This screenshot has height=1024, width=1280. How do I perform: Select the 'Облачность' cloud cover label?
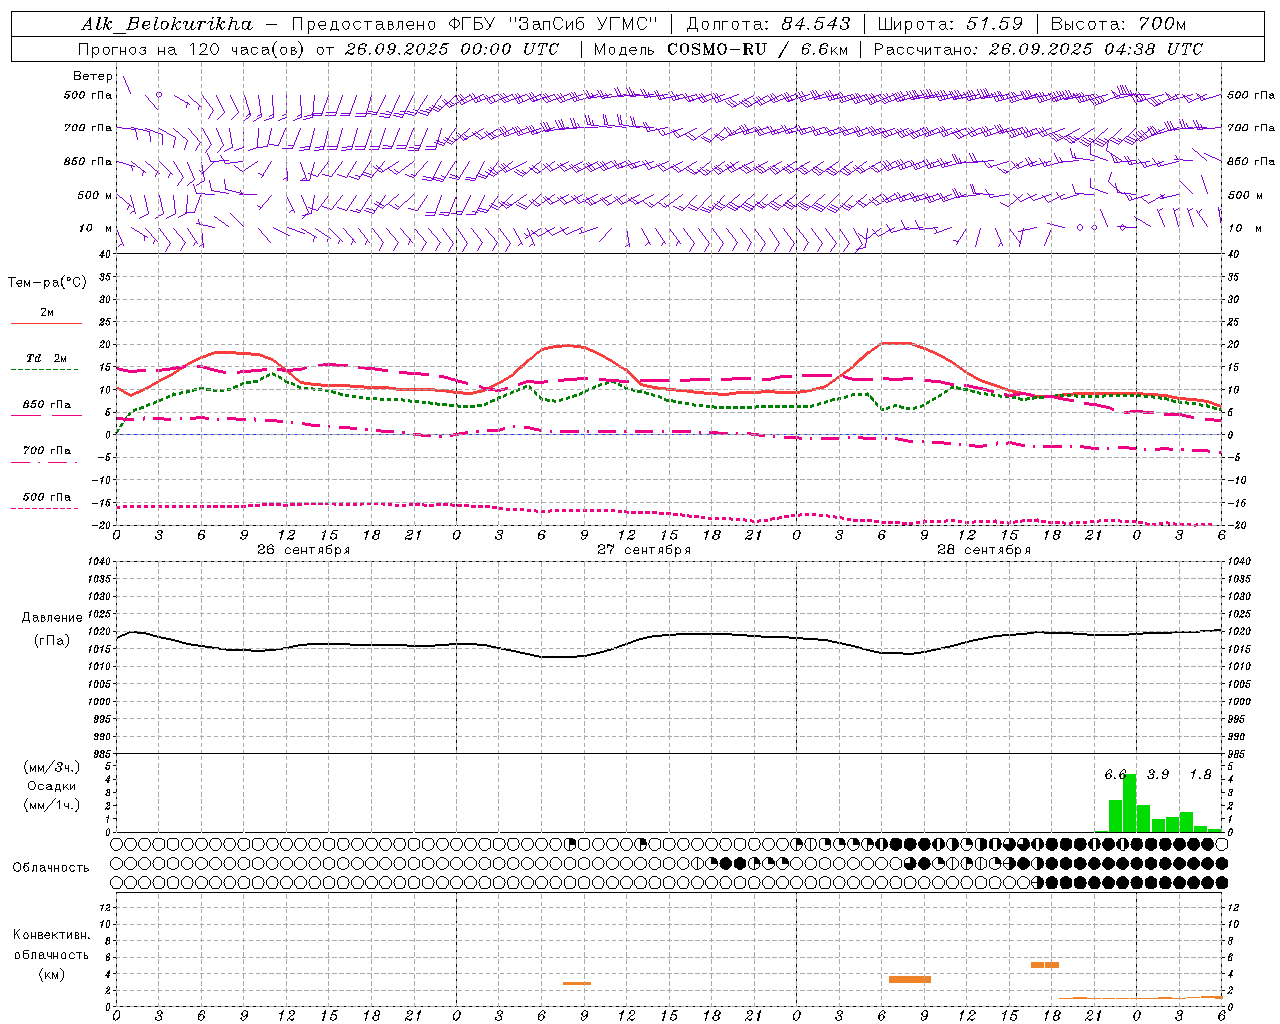(51, 868)
